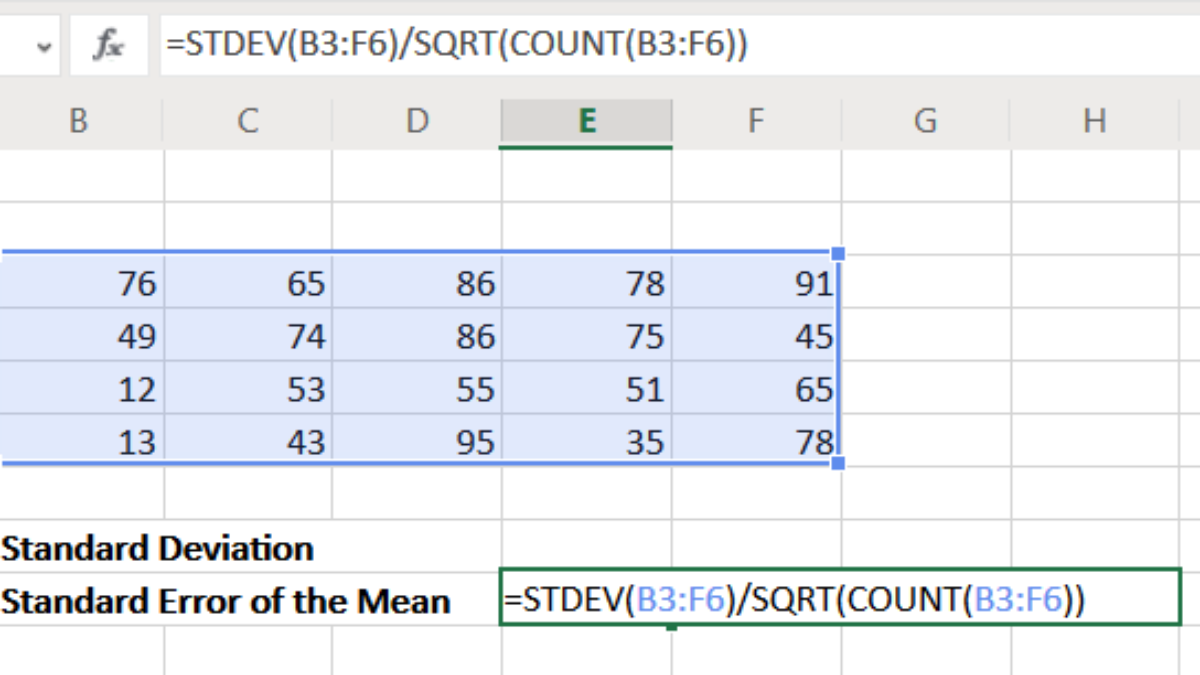Click the cell containing 45
This screenshot has width=1200, height=675.
(x=756, y=335)
